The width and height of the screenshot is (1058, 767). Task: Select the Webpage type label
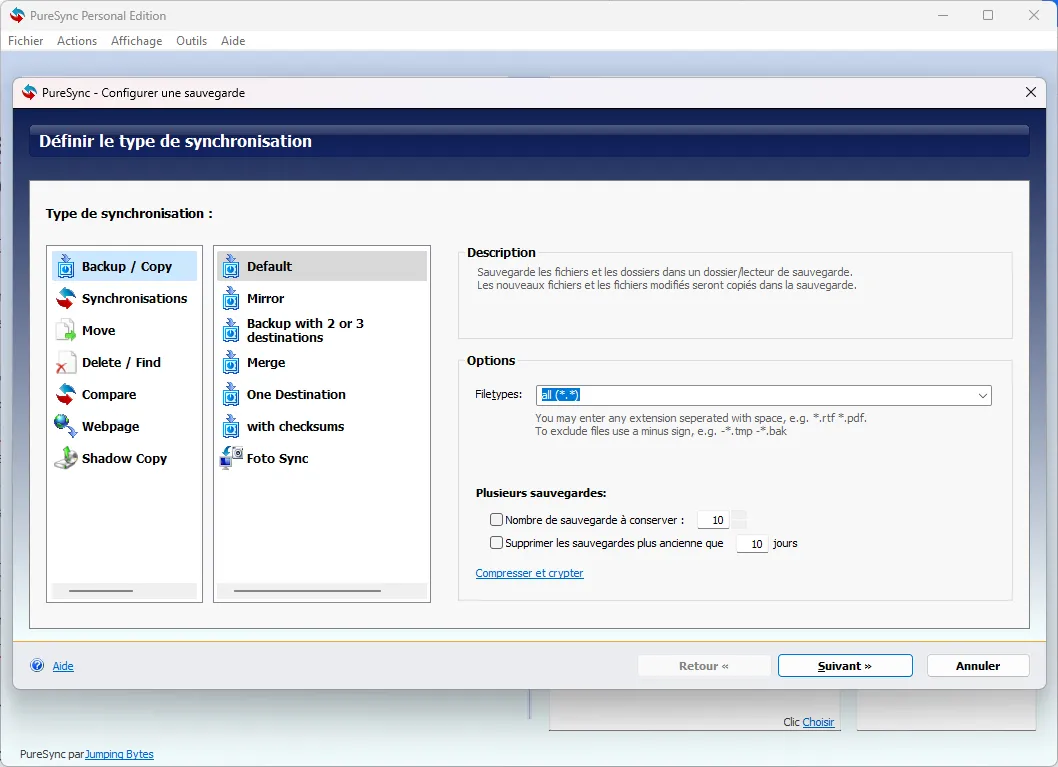tap(111, 426)
